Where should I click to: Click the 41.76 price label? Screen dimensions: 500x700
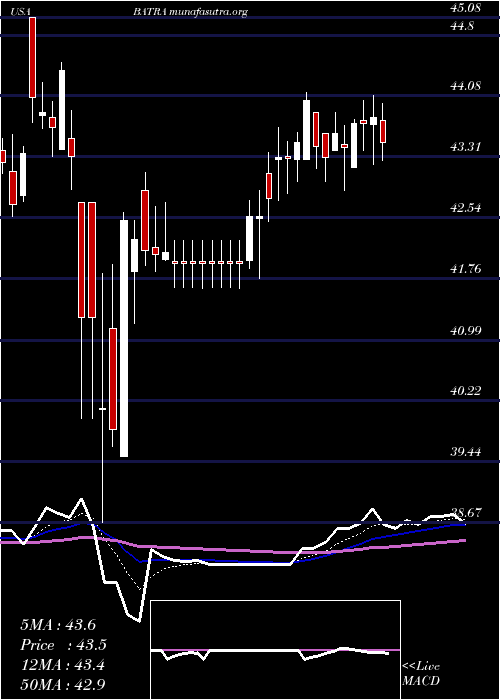(x=467, y=269)
